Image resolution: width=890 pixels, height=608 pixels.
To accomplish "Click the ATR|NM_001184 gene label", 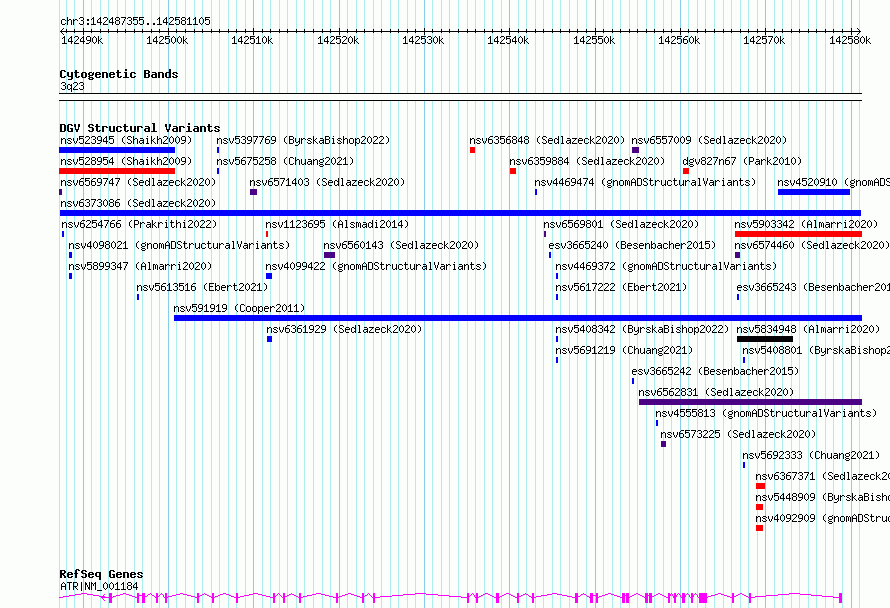I will [99, 586].
